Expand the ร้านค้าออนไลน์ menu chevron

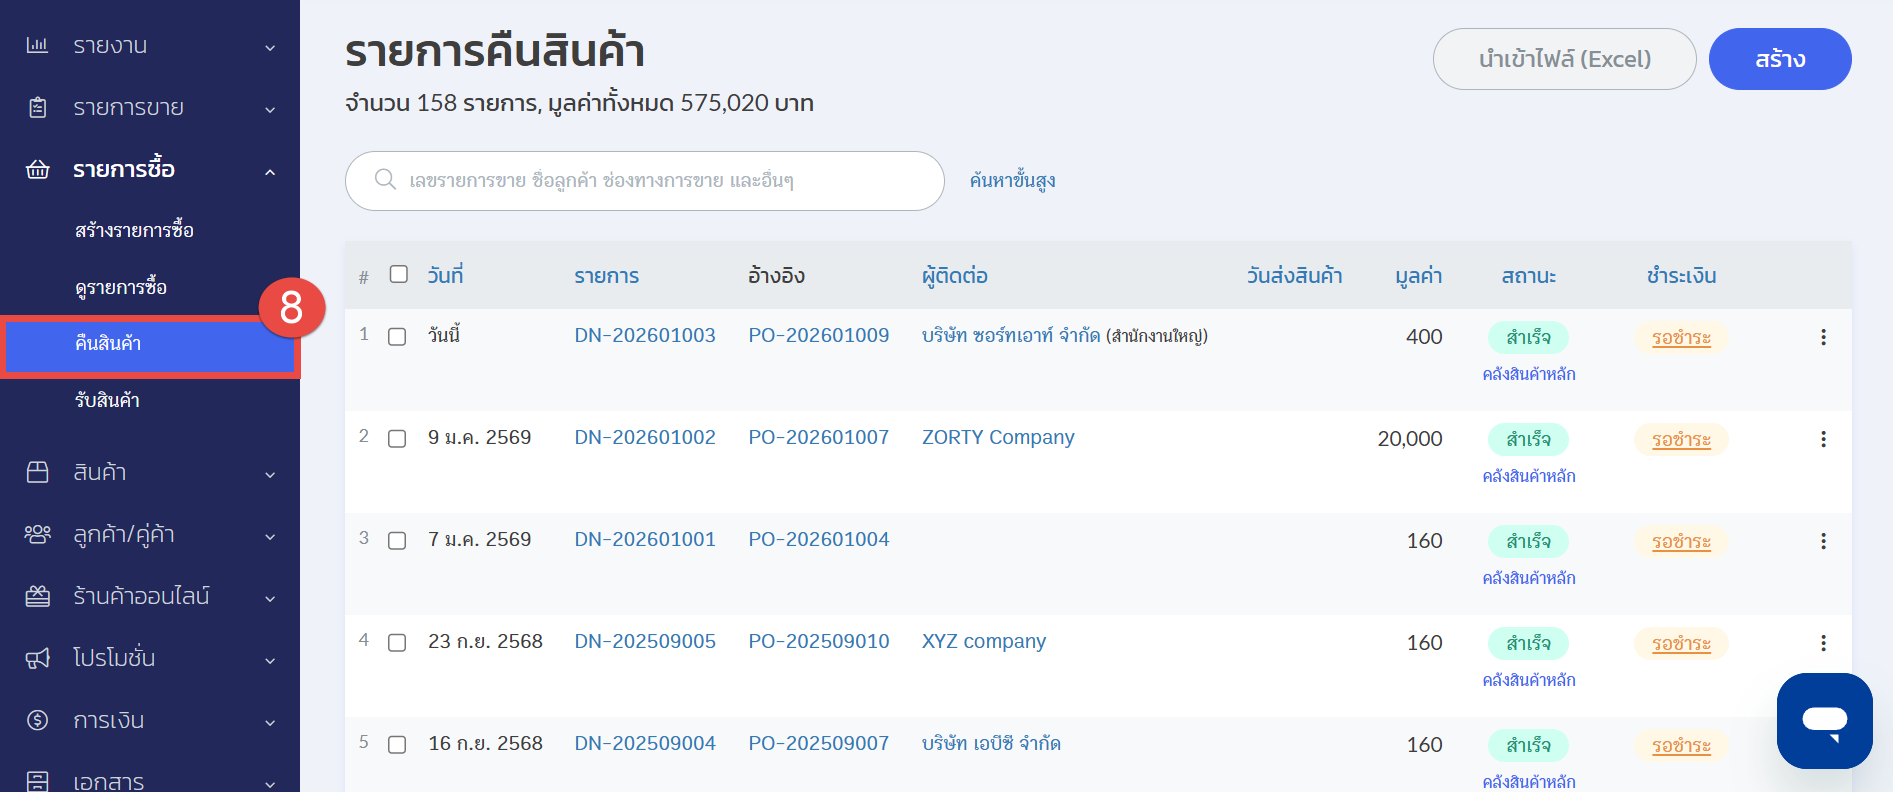270,598
